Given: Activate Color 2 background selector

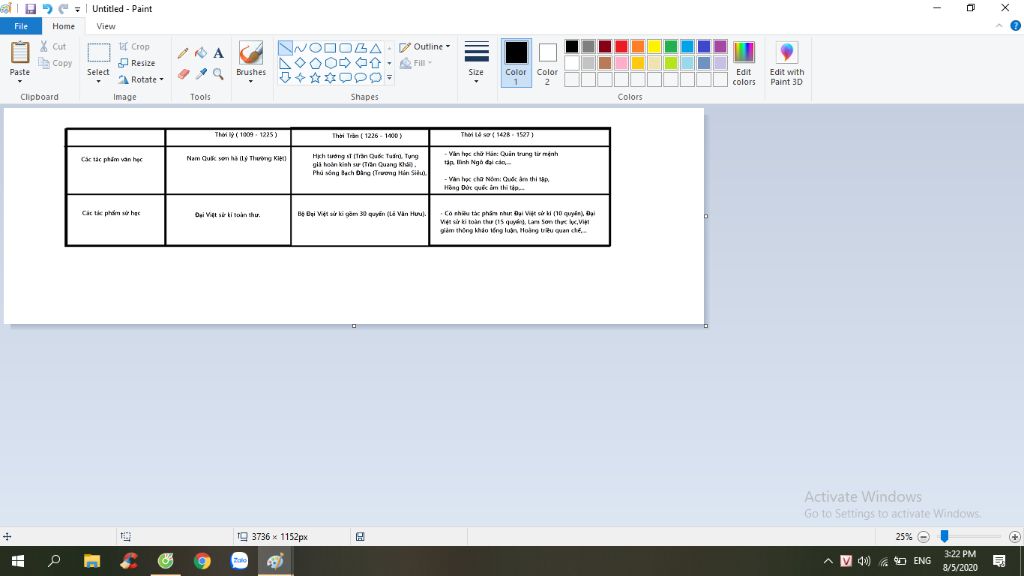Looking at the screenshot, I should pos(547,63).
